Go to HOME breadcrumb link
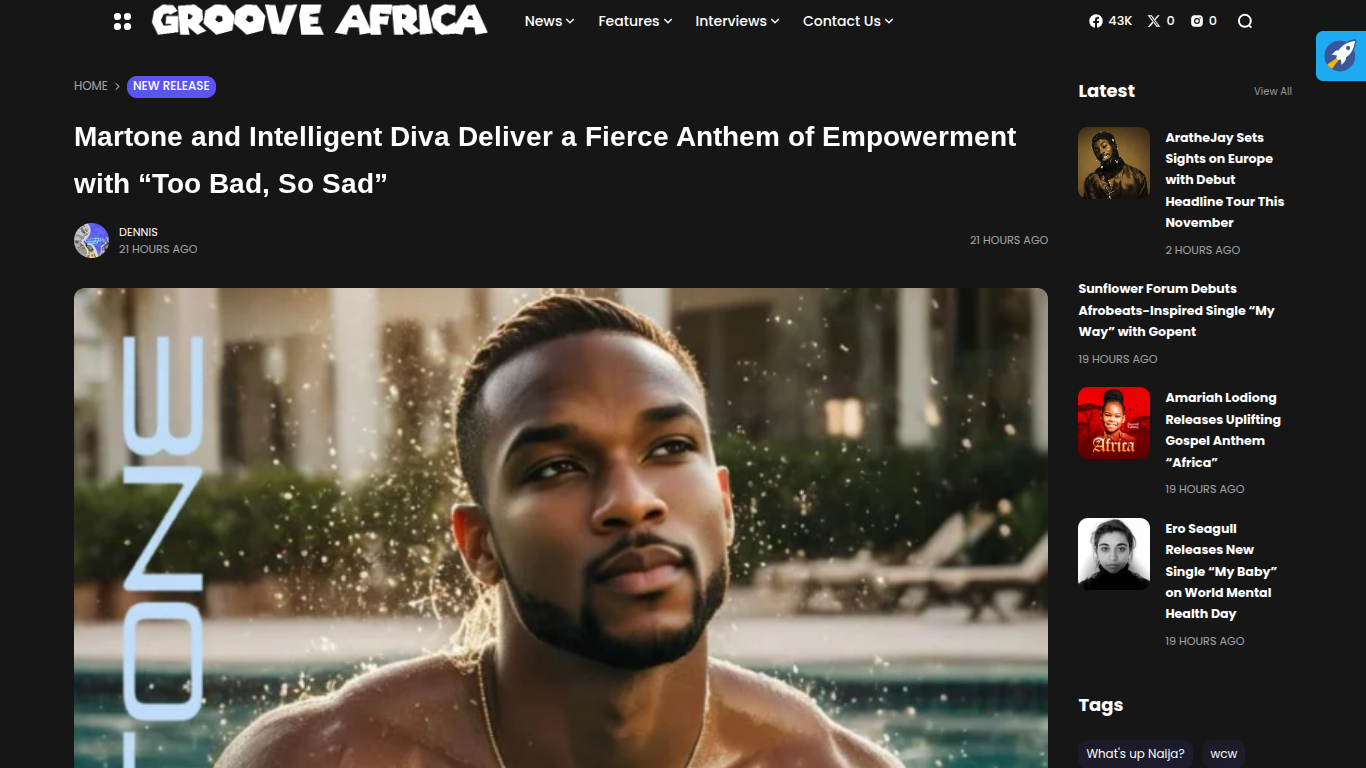Screen dimensions: 1366x768 [91, 86]
